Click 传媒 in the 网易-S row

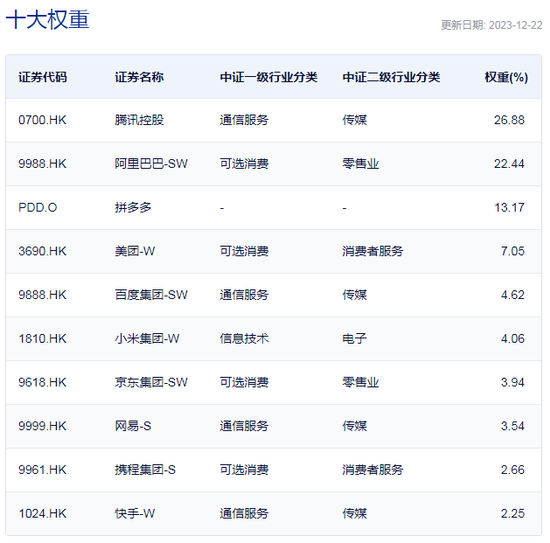[x=355, y=426]
